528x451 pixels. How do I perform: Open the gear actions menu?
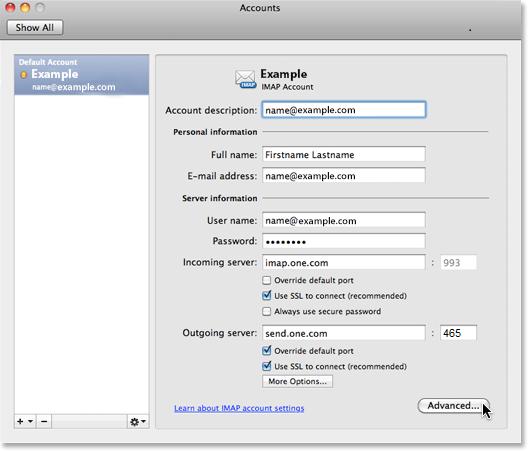click(138, 421)
